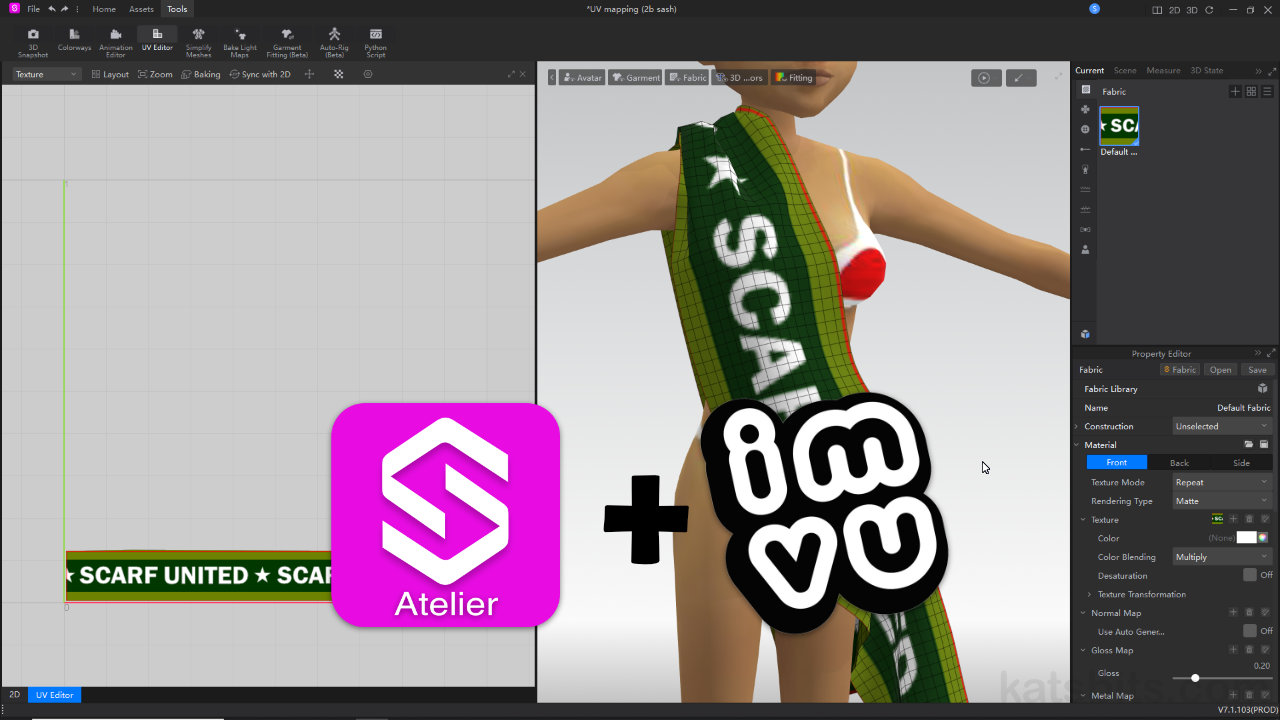Select the Back material tab
This screenshot has width=1280, height=720.
tap(1179, 463)
